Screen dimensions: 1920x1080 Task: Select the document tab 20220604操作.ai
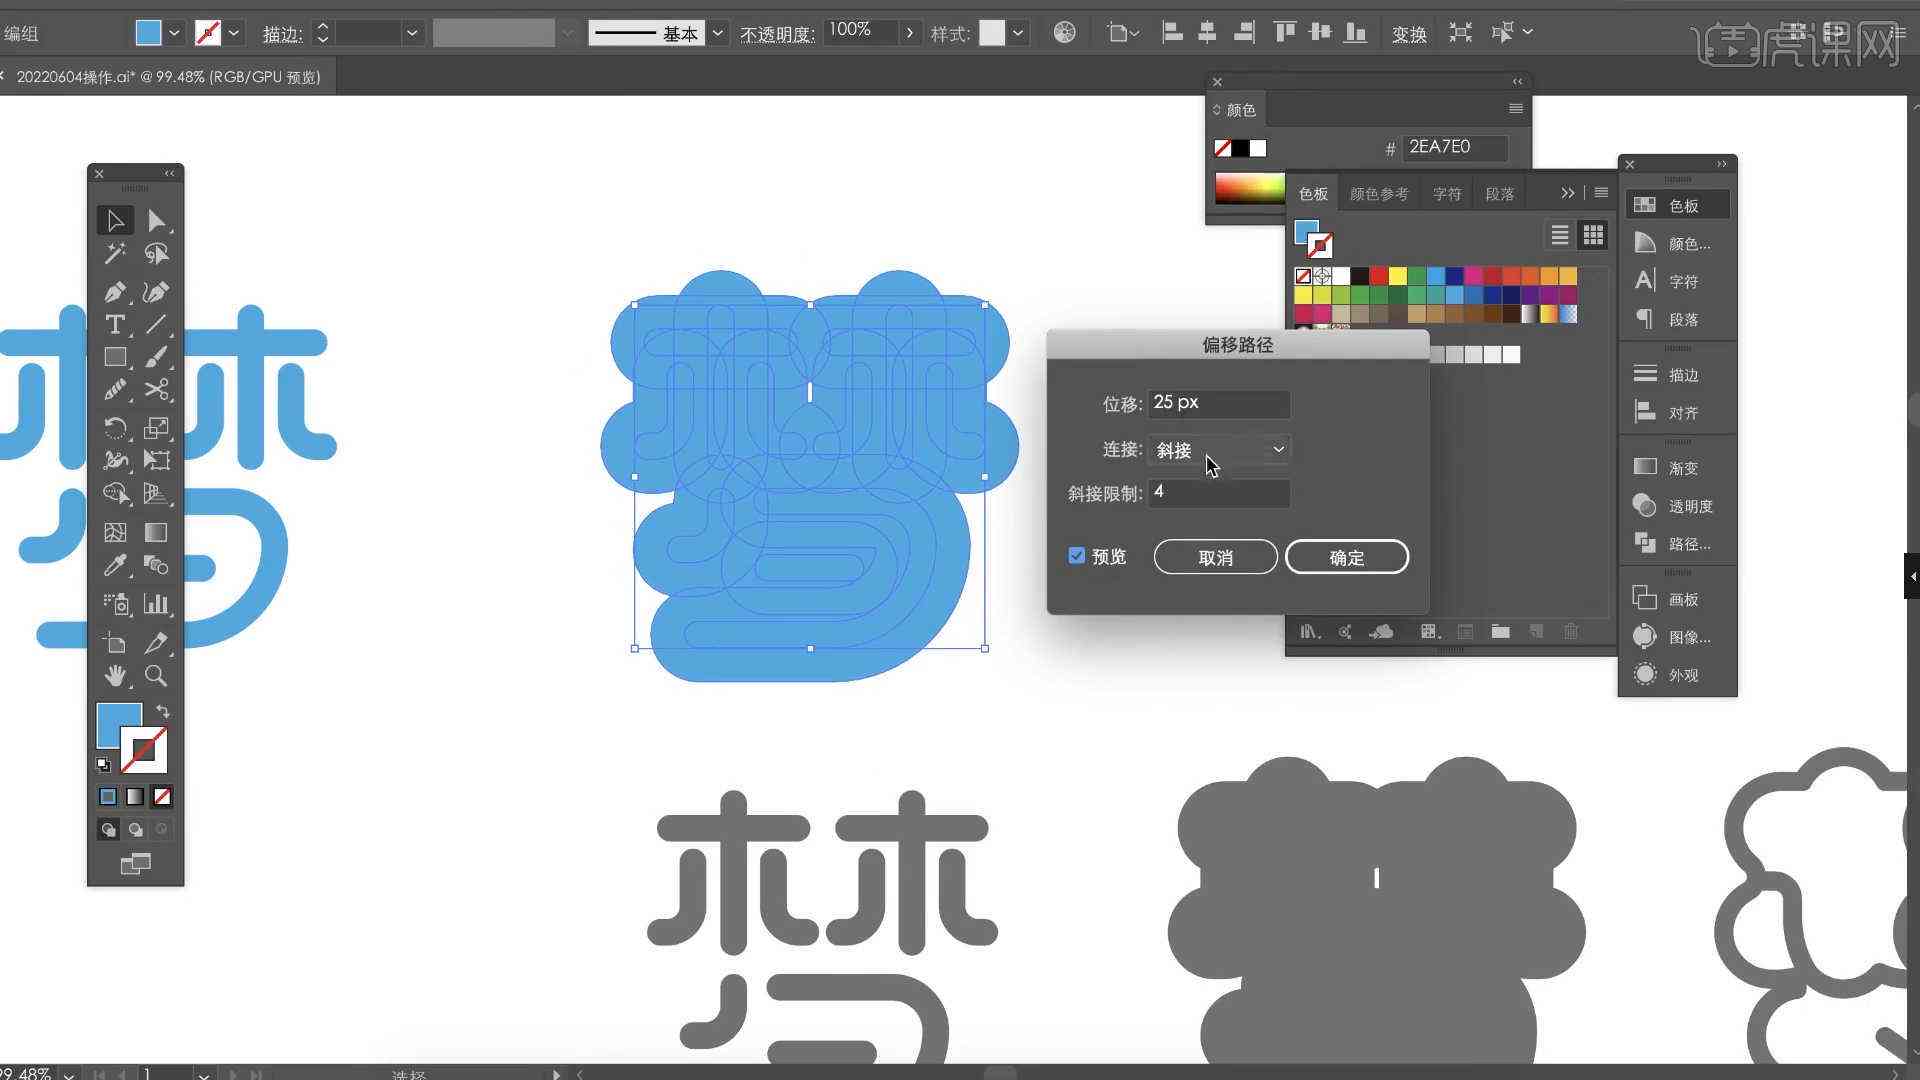(168, 77)
